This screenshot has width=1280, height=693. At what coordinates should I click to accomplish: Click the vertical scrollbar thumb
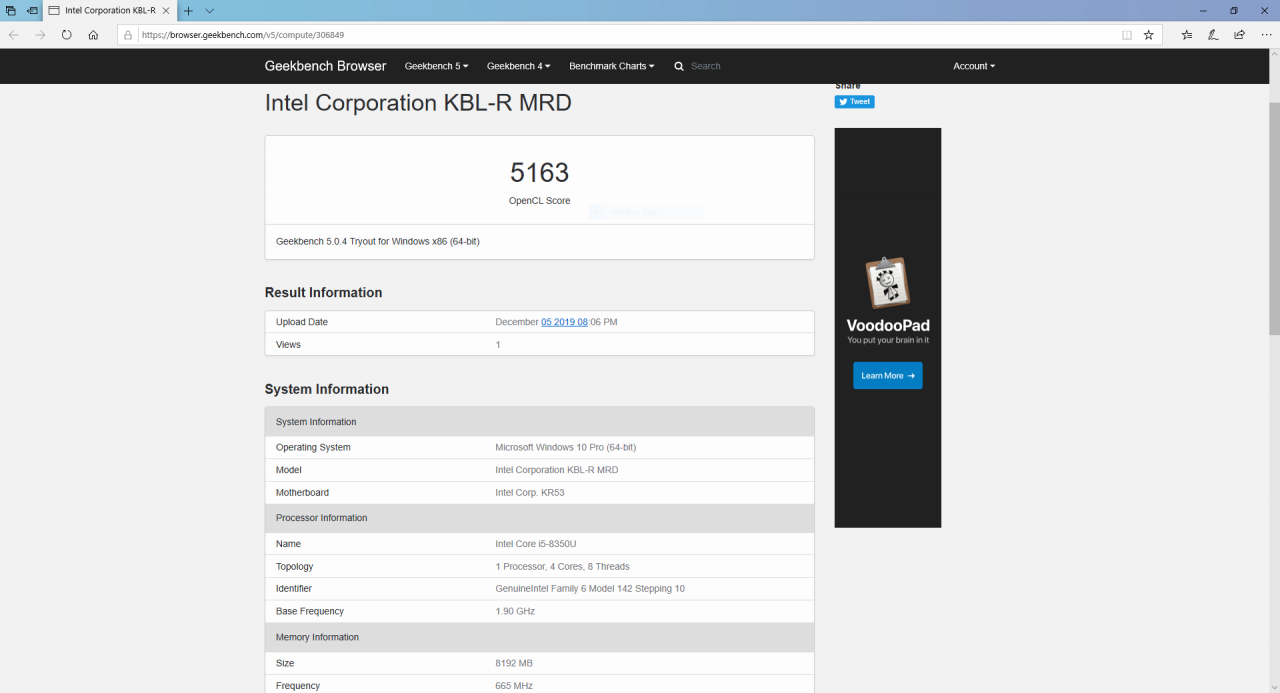[1274, 218]
